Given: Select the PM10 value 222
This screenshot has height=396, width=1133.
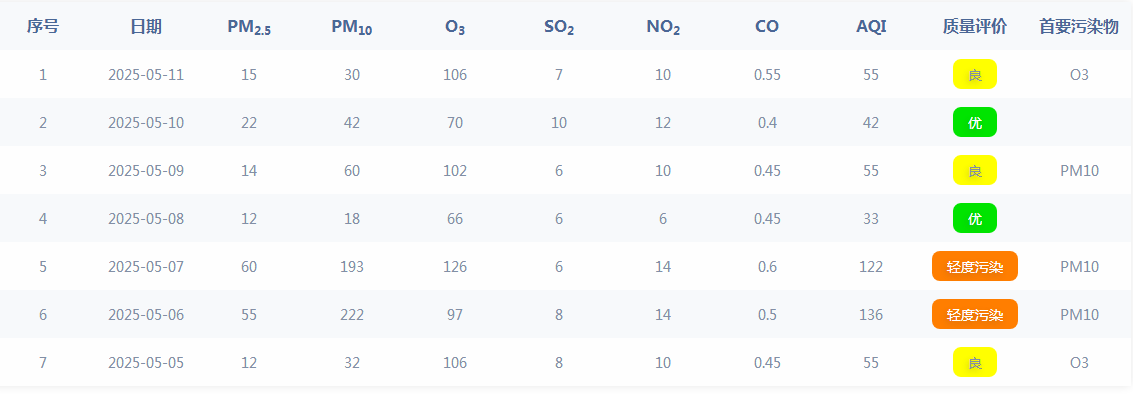Looking at the screenshot, I should pos(352,314).
